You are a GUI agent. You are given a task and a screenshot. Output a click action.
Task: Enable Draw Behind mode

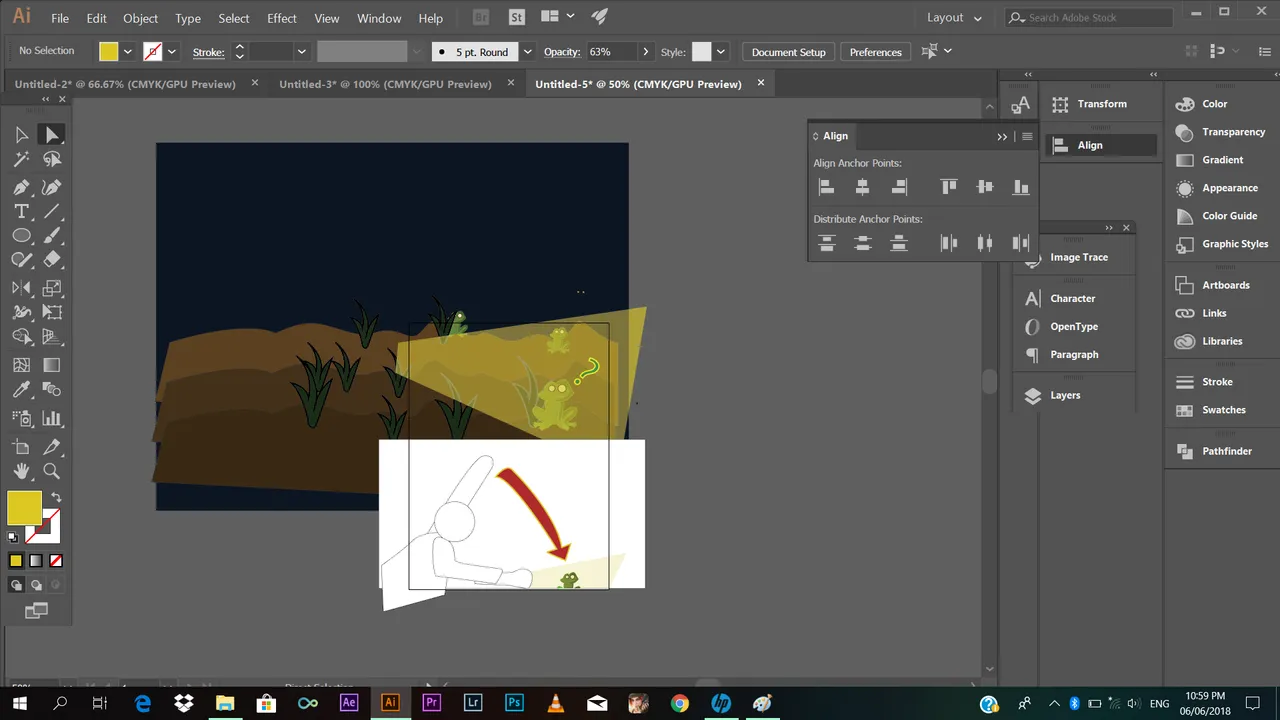[36, 585]
